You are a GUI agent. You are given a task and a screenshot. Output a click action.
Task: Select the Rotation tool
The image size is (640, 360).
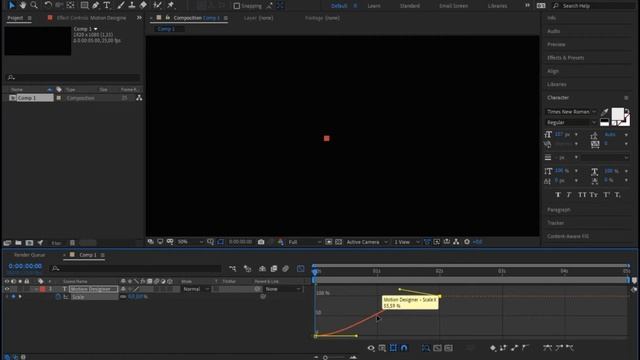pos(48,5)
